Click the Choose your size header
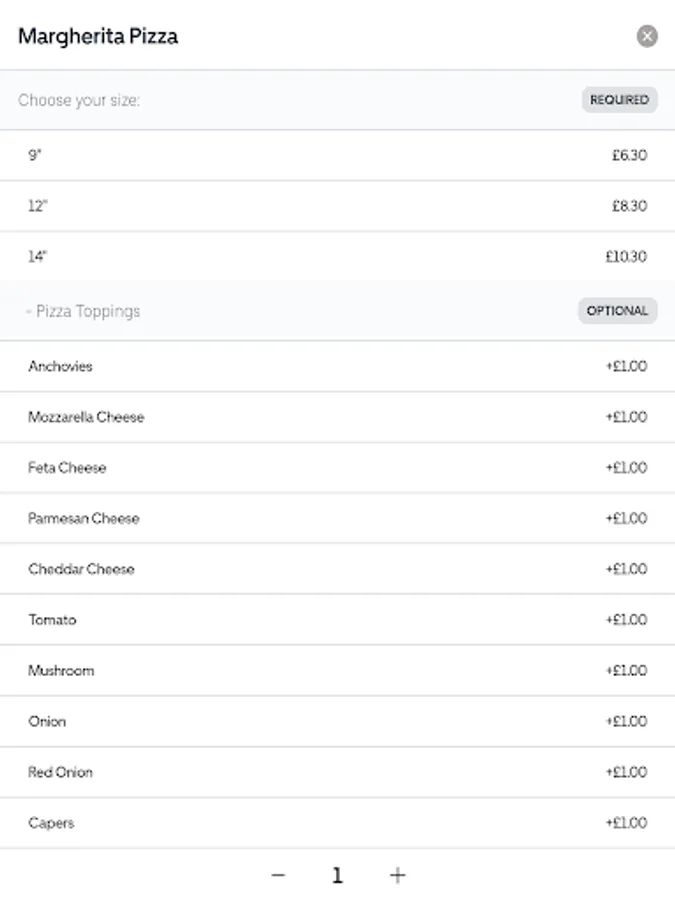Screen dimensions: 675x900 pyautogui.click(x=79, y=100)
